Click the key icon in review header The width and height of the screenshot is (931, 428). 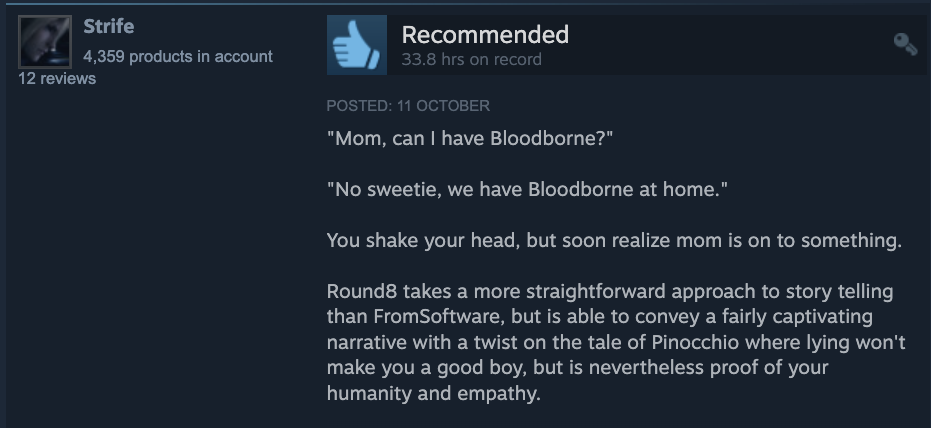pyautogui.click(x=905, y=44)
